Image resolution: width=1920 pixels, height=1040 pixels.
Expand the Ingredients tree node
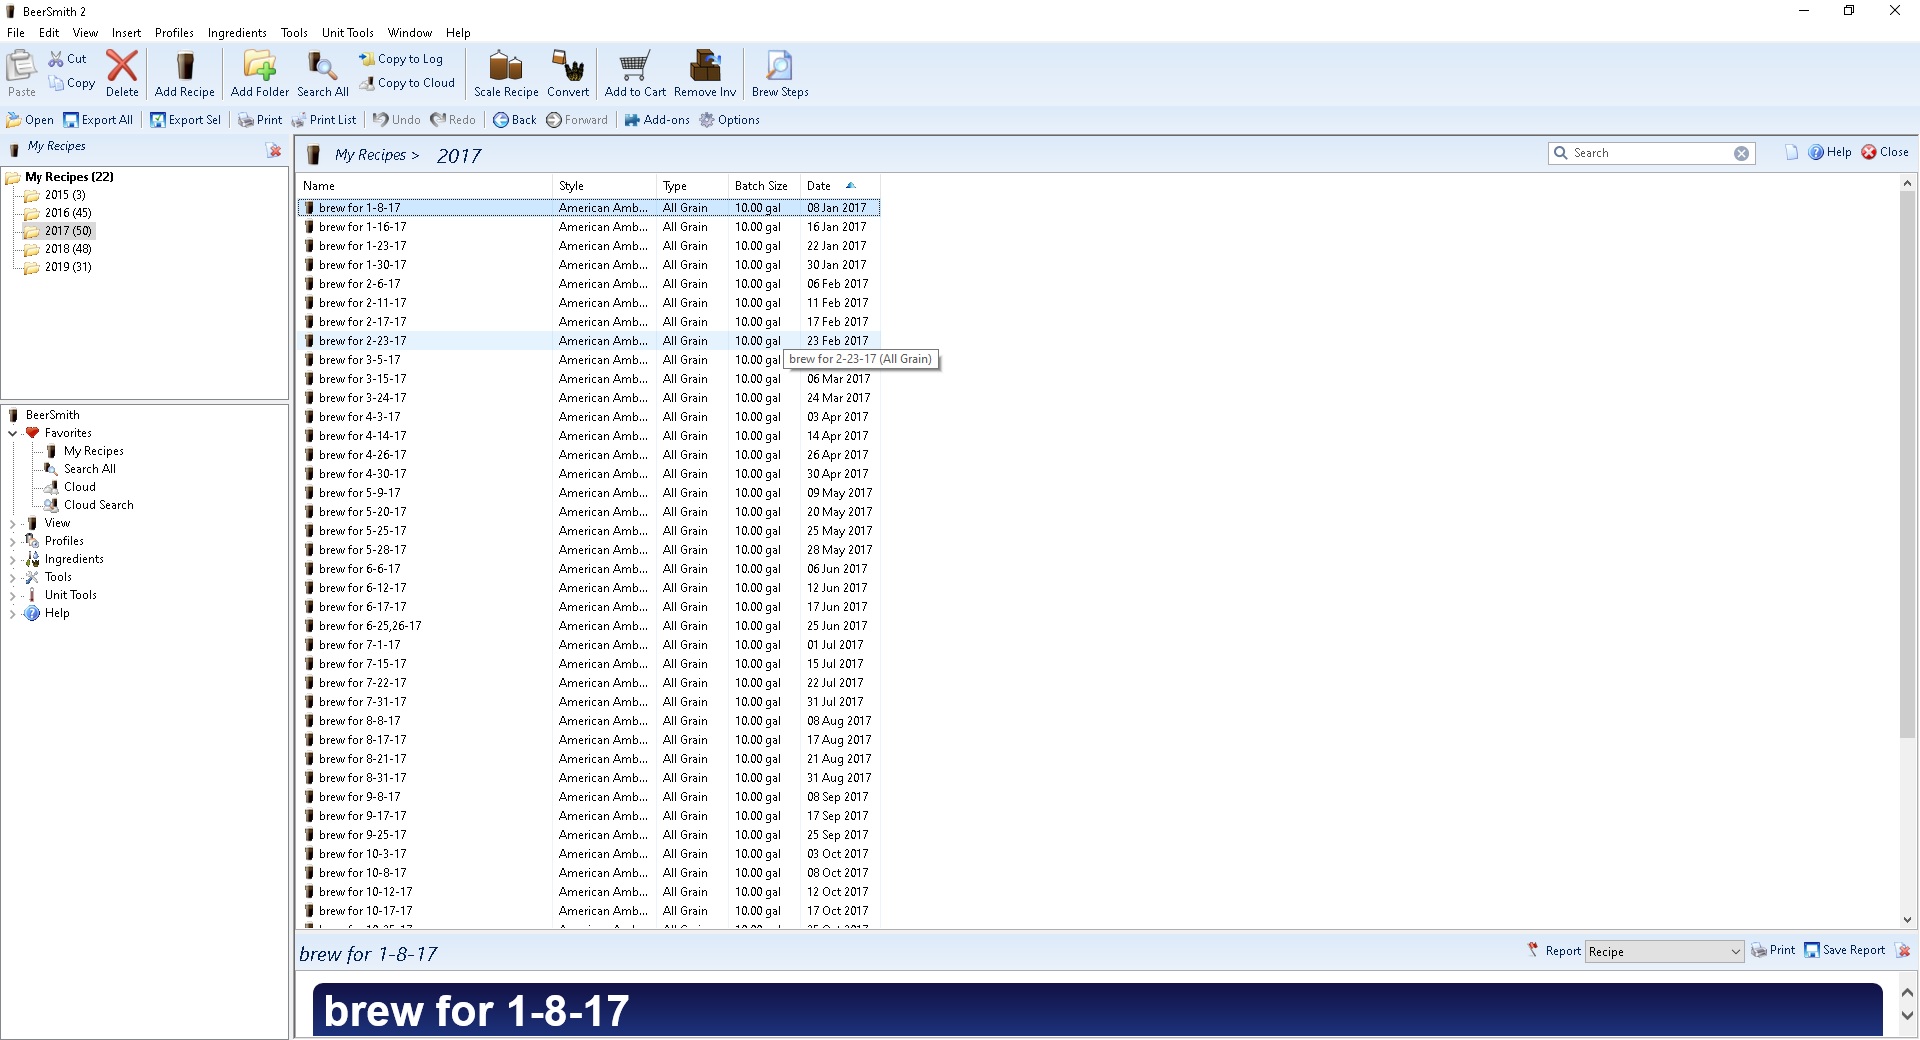pyautogui.click(x=12, y=559)
